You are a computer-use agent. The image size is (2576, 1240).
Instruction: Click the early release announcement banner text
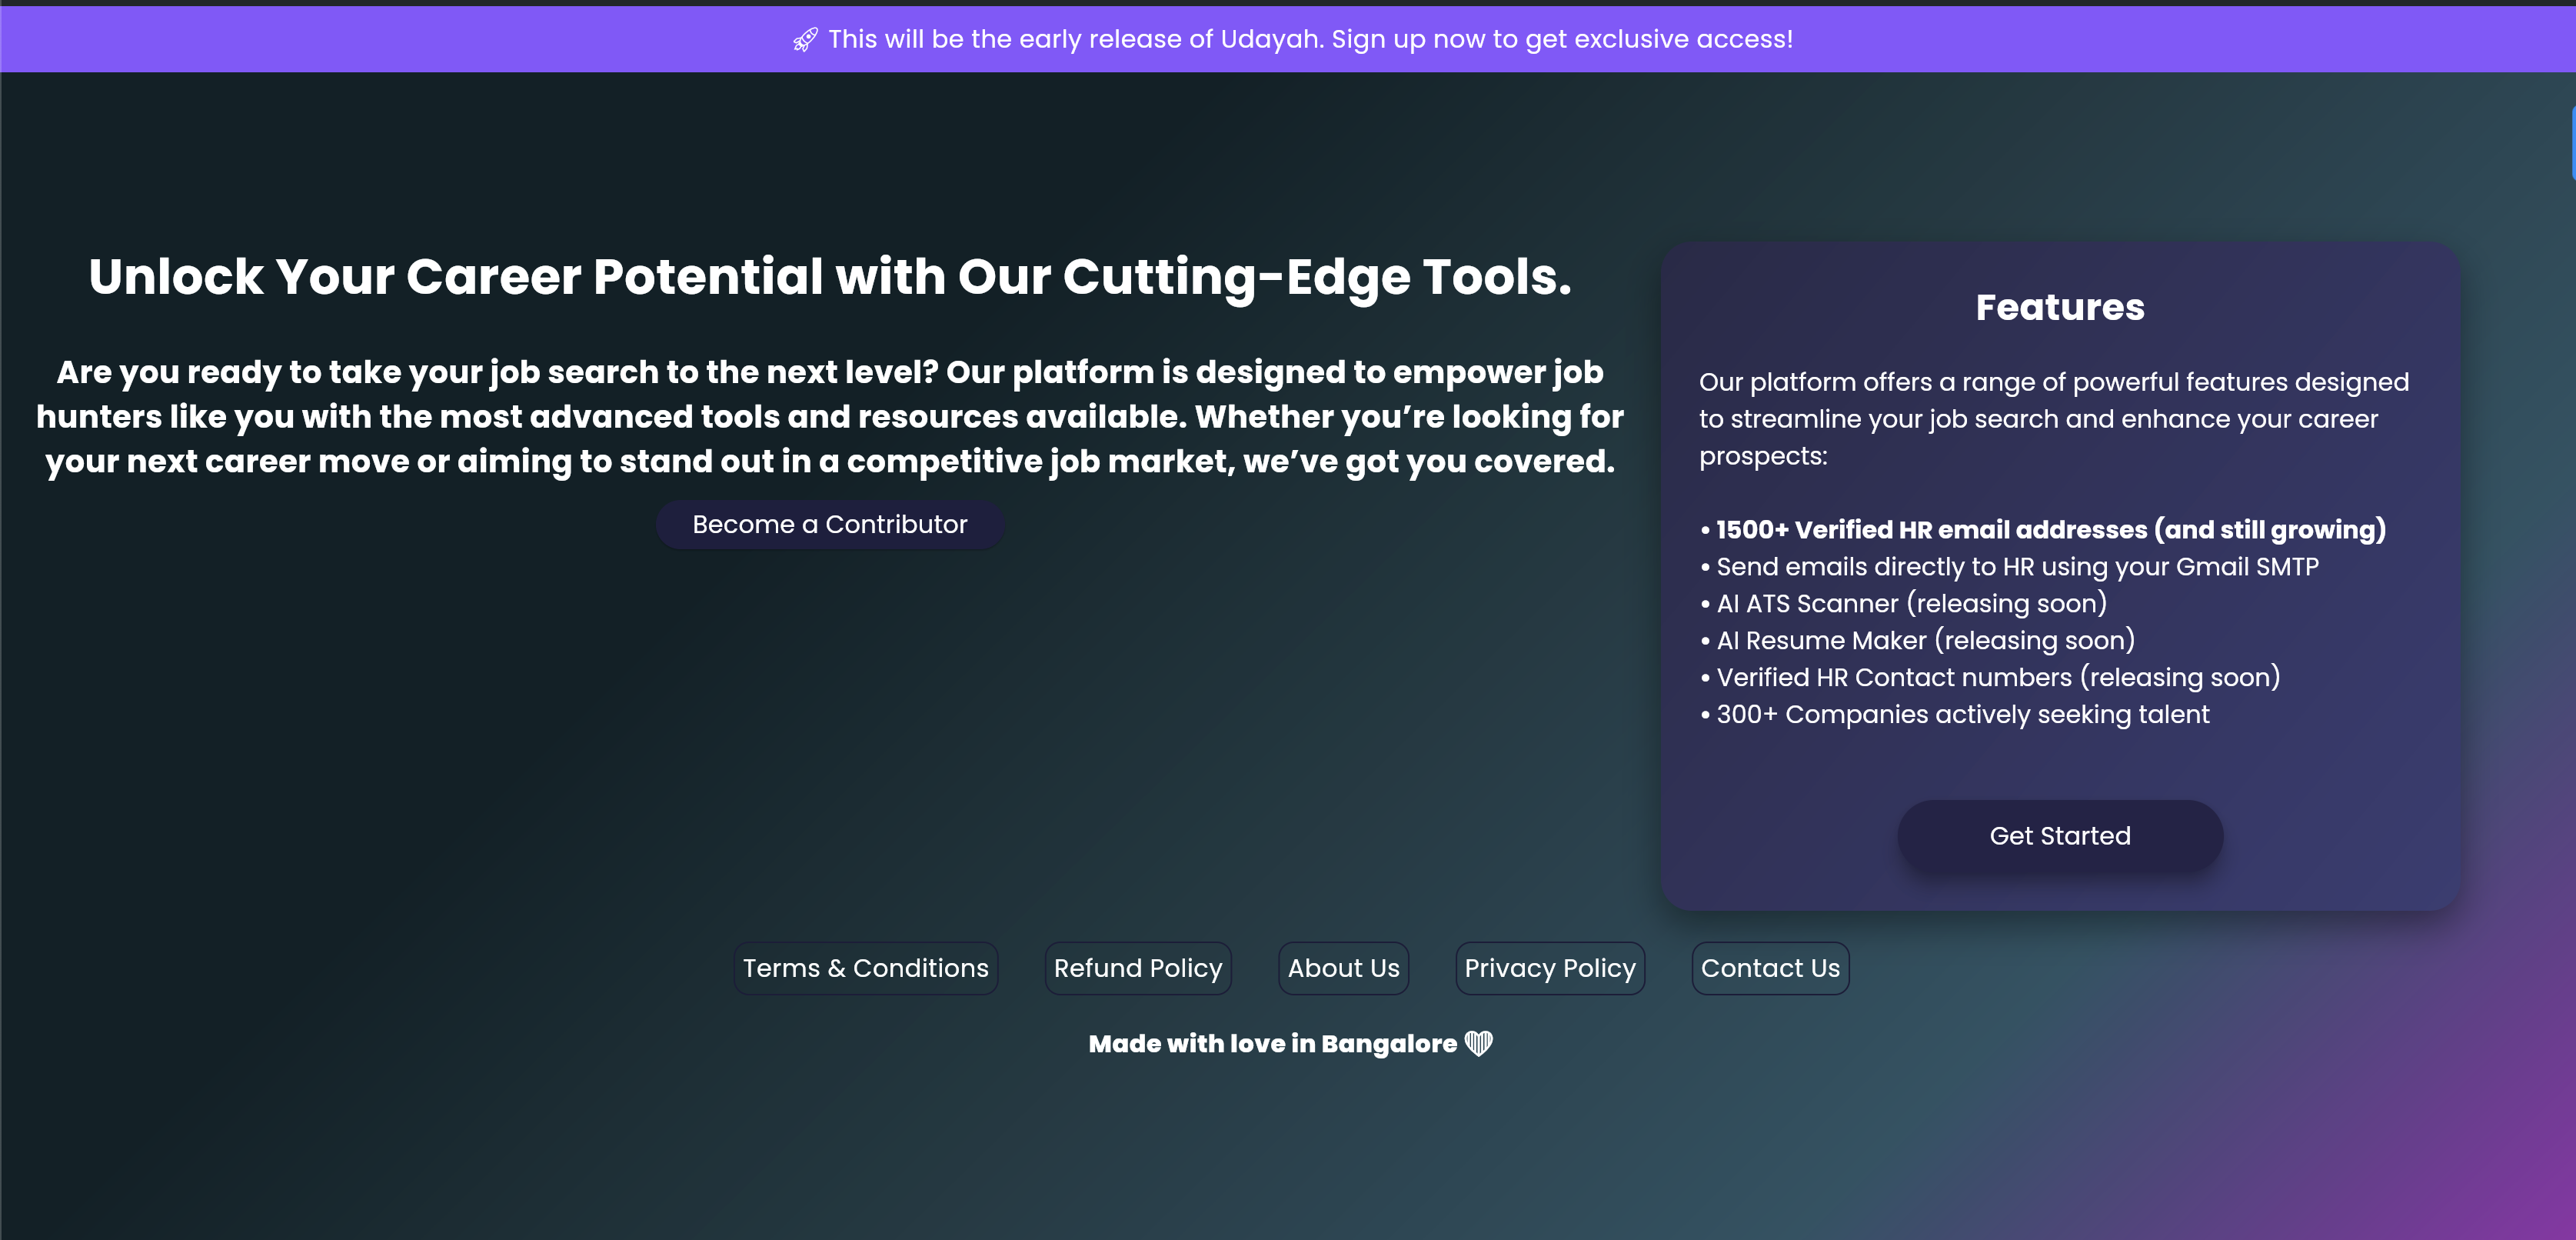(1310, 39)
